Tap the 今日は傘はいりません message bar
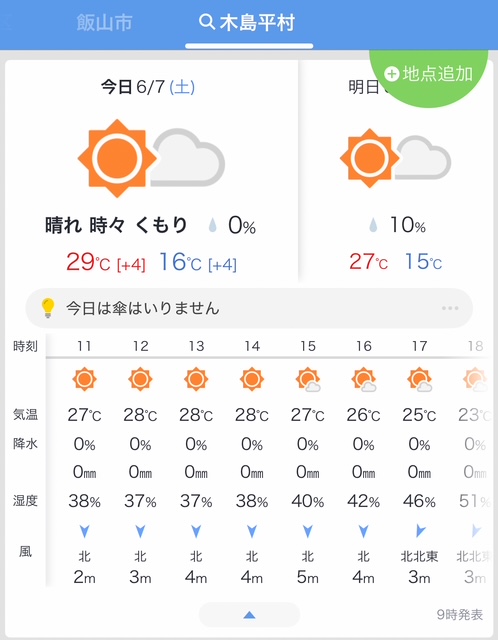Screen dimensions: 498x640 coord(249,308)
